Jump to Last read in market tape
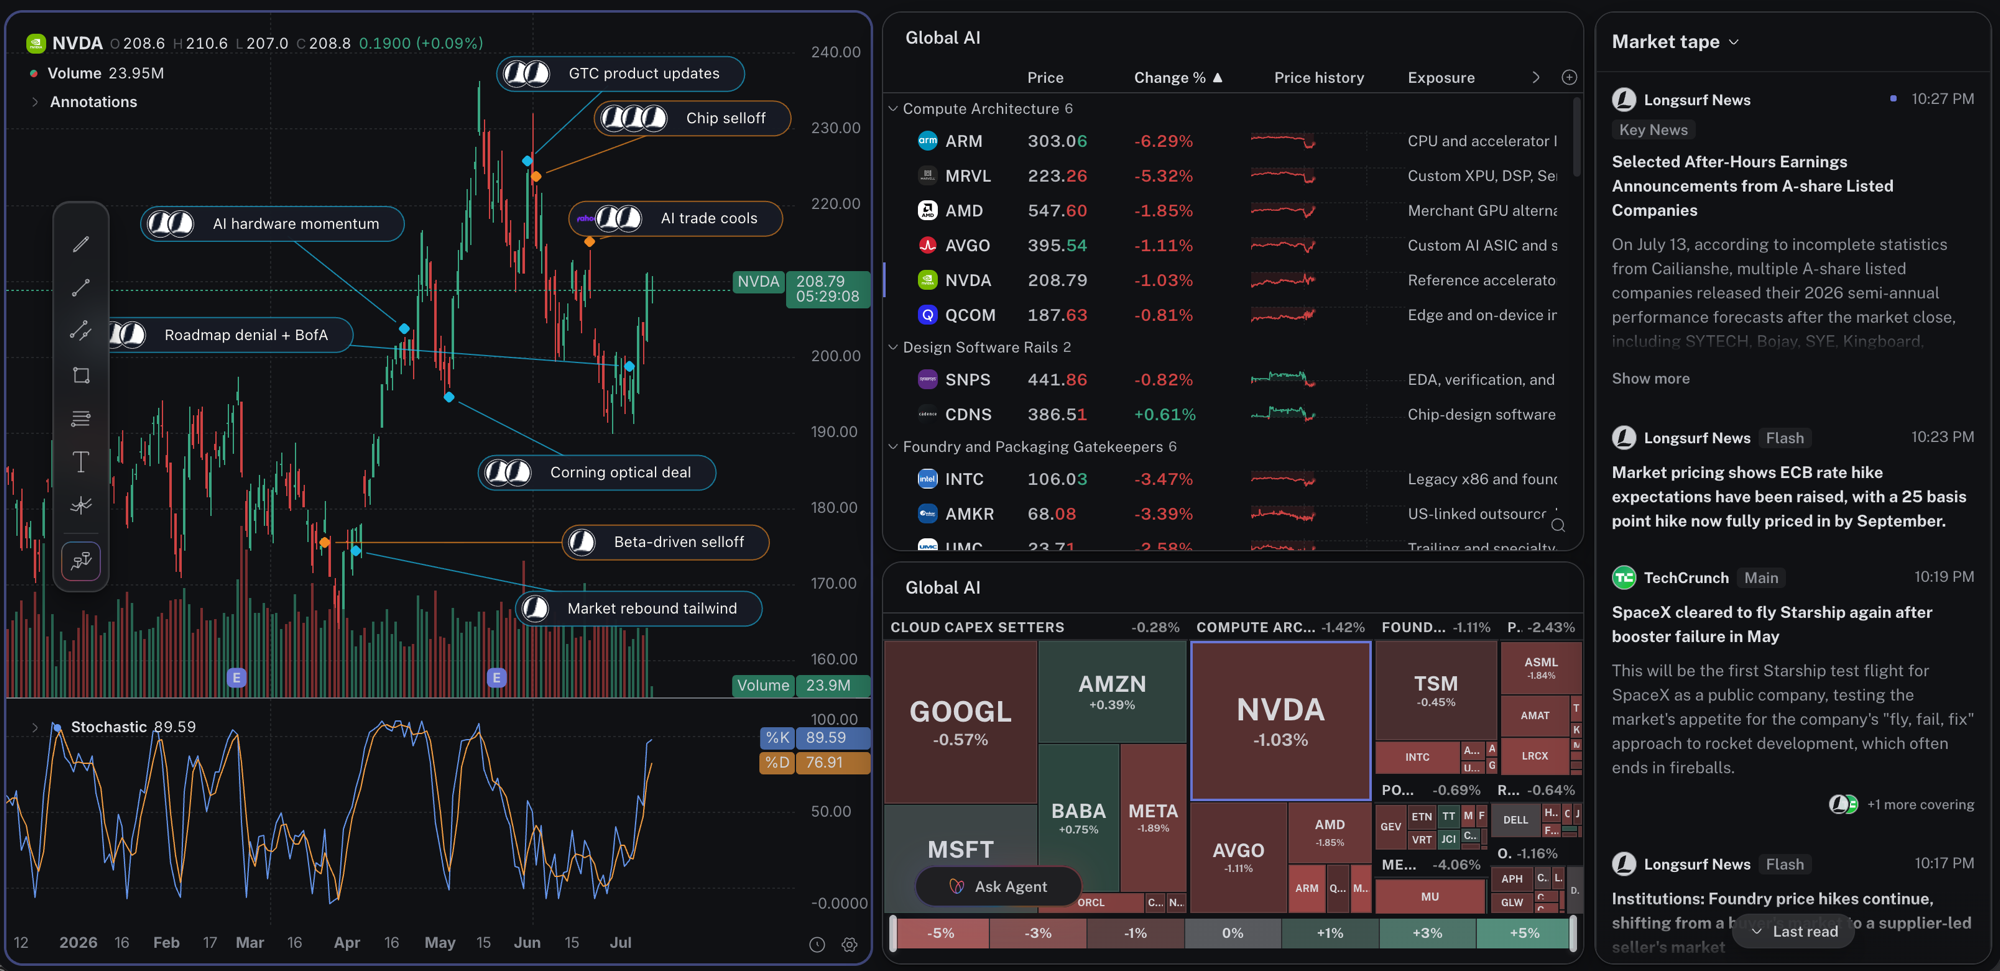Screen dimensions: 2000x971 tap(1794, 931)
